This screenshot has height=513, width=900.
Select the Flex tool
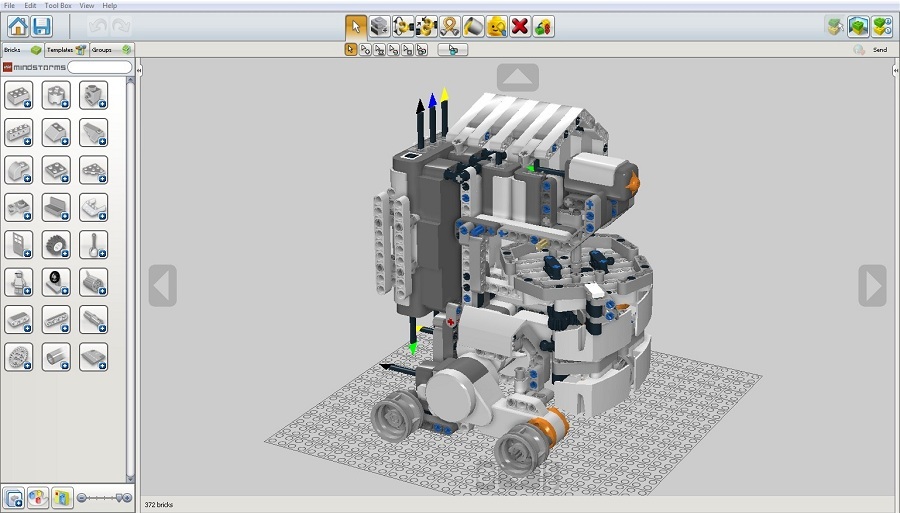coord(449,27)
